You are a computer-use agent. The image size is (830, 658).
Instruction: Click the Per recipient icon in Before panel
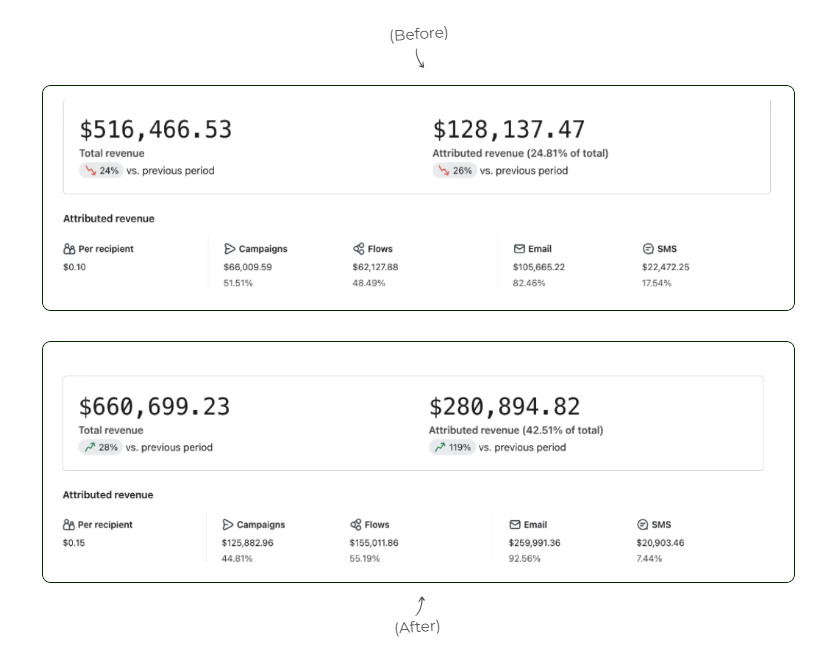tap(69, 249)
